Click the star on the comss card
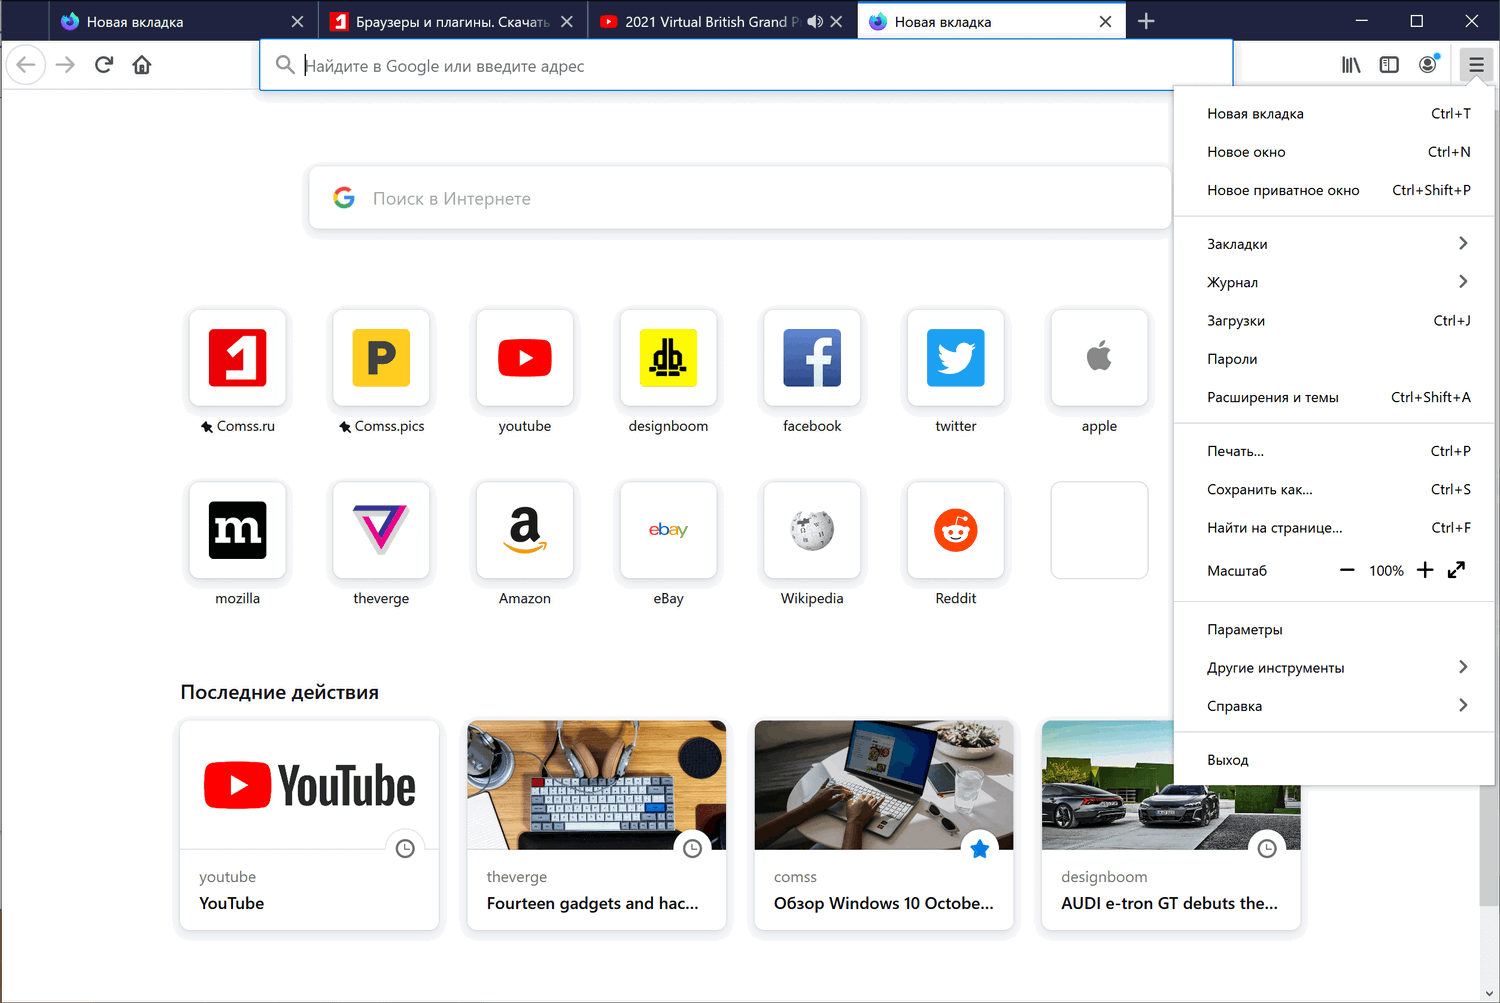 point(979,848)
